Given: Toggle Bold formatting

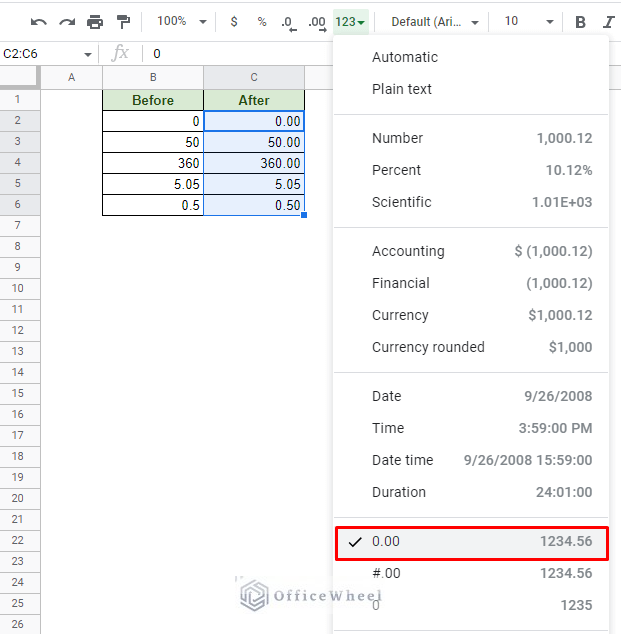Looking at the screenshot, I should (581, 21).
